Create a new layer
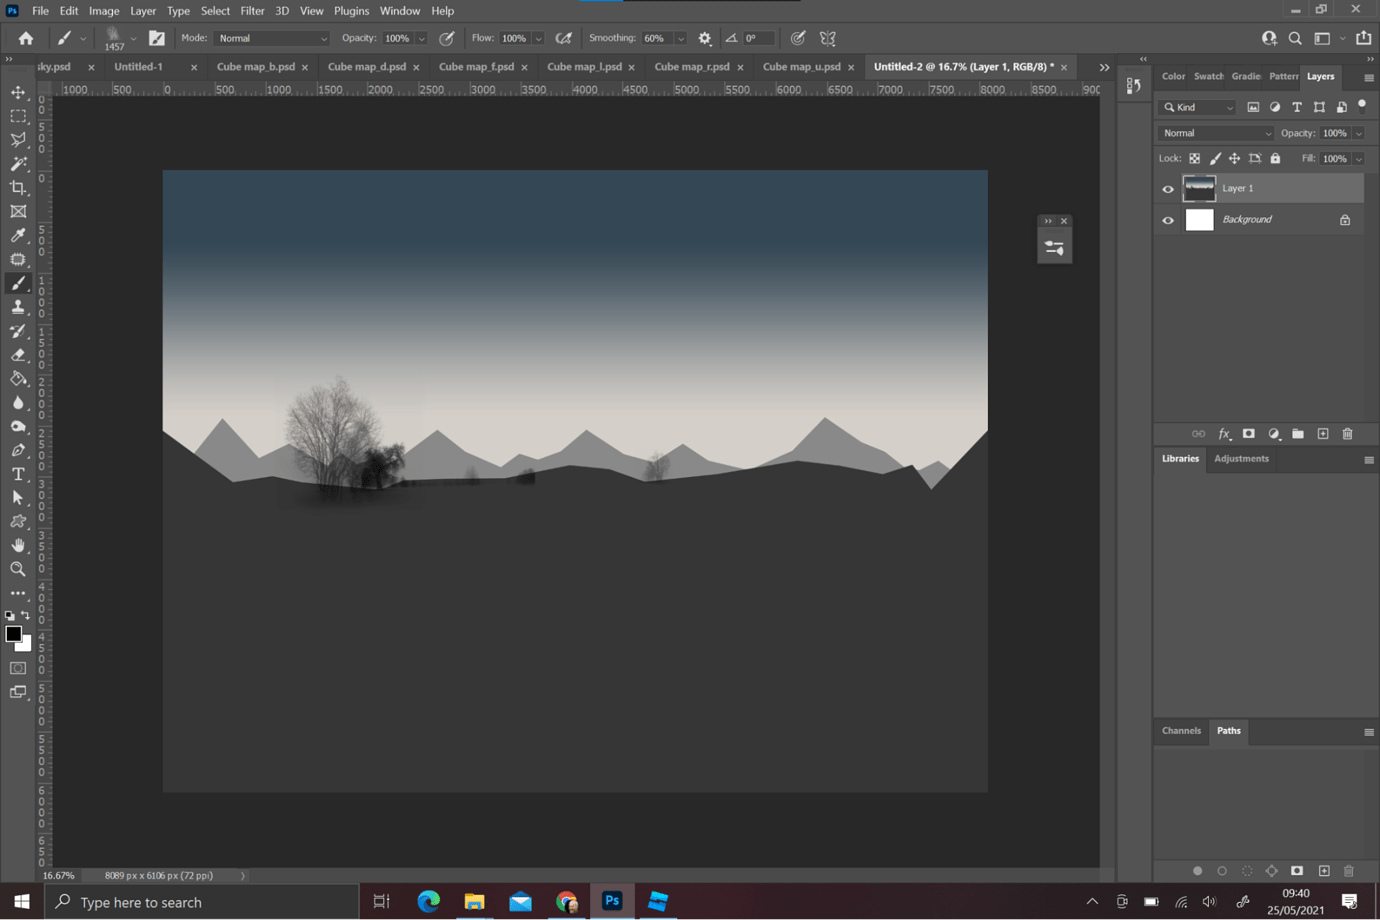The width and height of the screenshot is (1380, 920). point(1322,433)
